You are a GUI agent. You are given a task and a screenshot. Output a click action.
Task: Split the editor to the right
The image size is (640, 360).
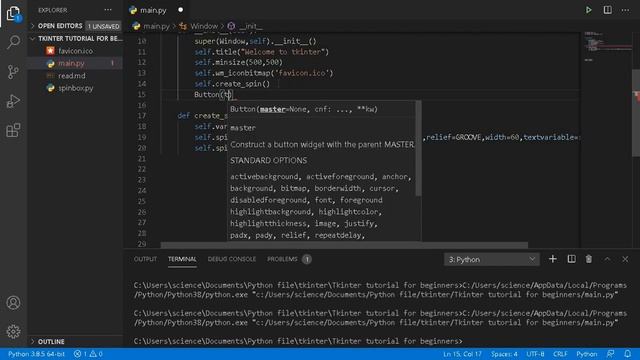tap(607, 10)
